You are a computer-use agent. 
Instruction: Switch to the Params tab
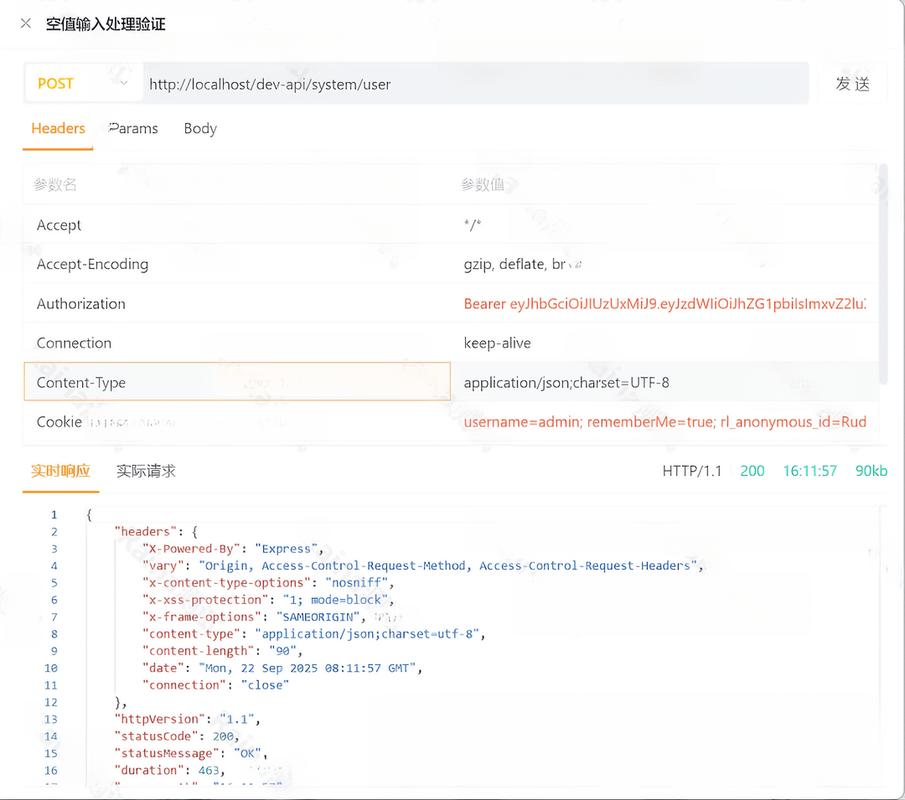point(133,128)
